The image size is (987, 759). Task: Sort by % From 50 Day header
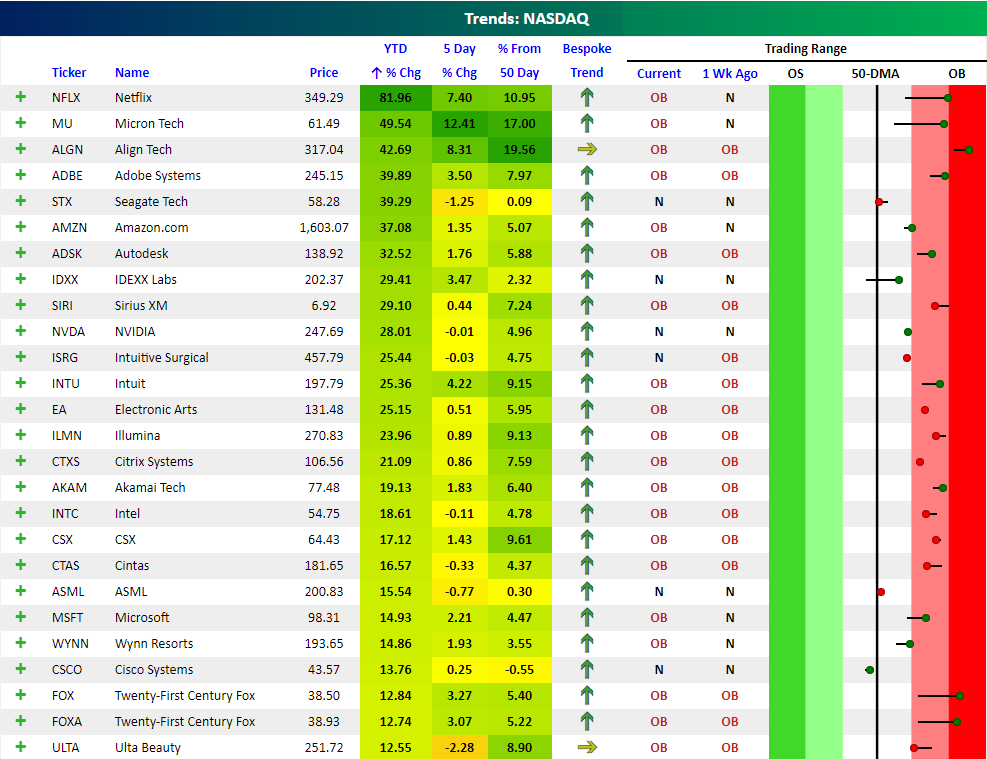pos(519,60)
